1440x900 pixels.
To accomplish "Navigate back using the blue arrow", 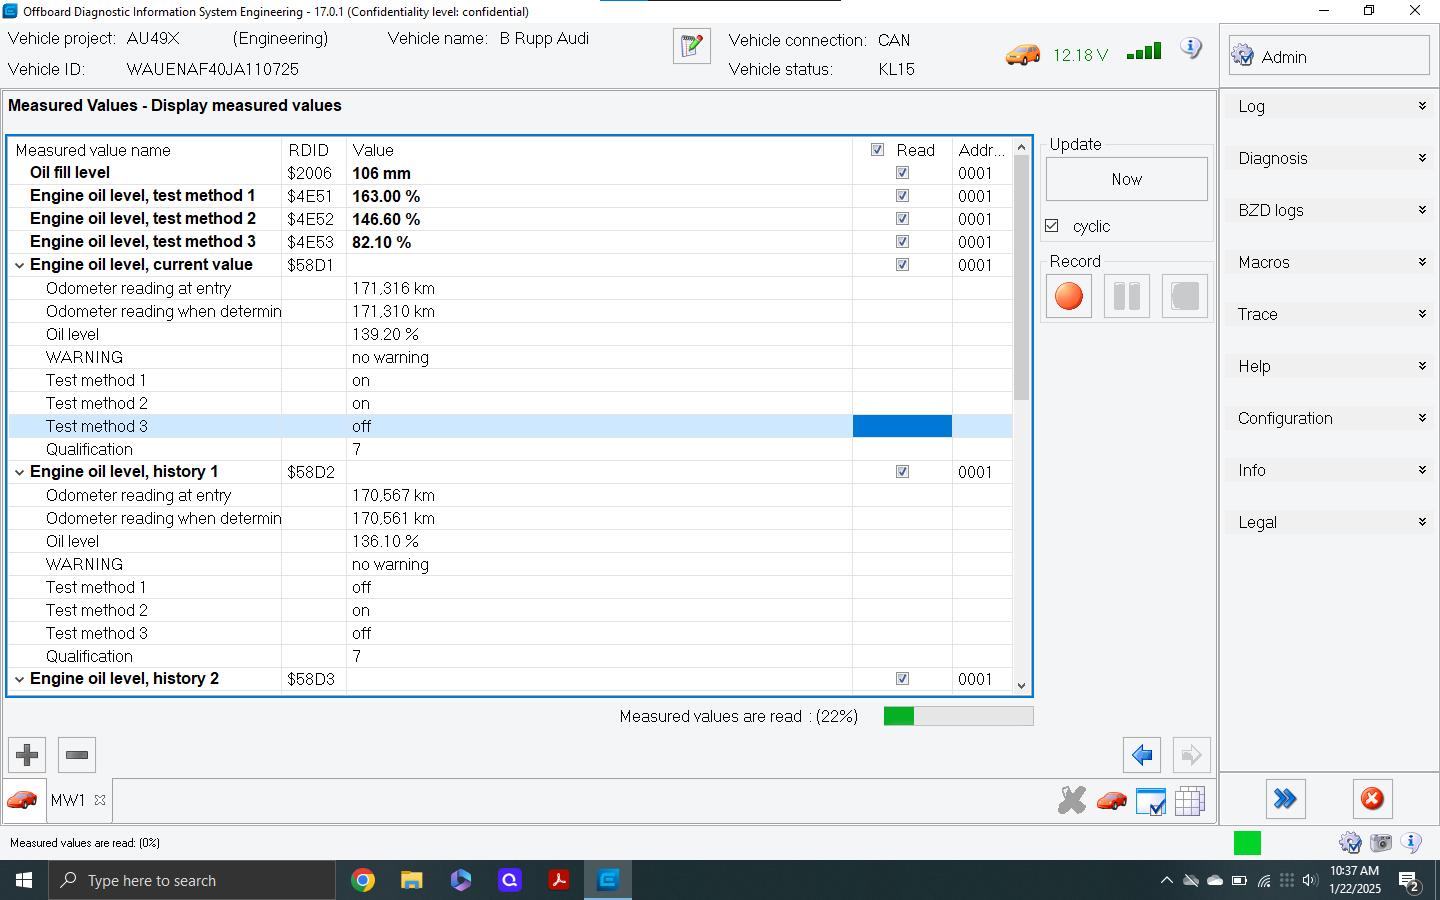I will pos(1142,755).
